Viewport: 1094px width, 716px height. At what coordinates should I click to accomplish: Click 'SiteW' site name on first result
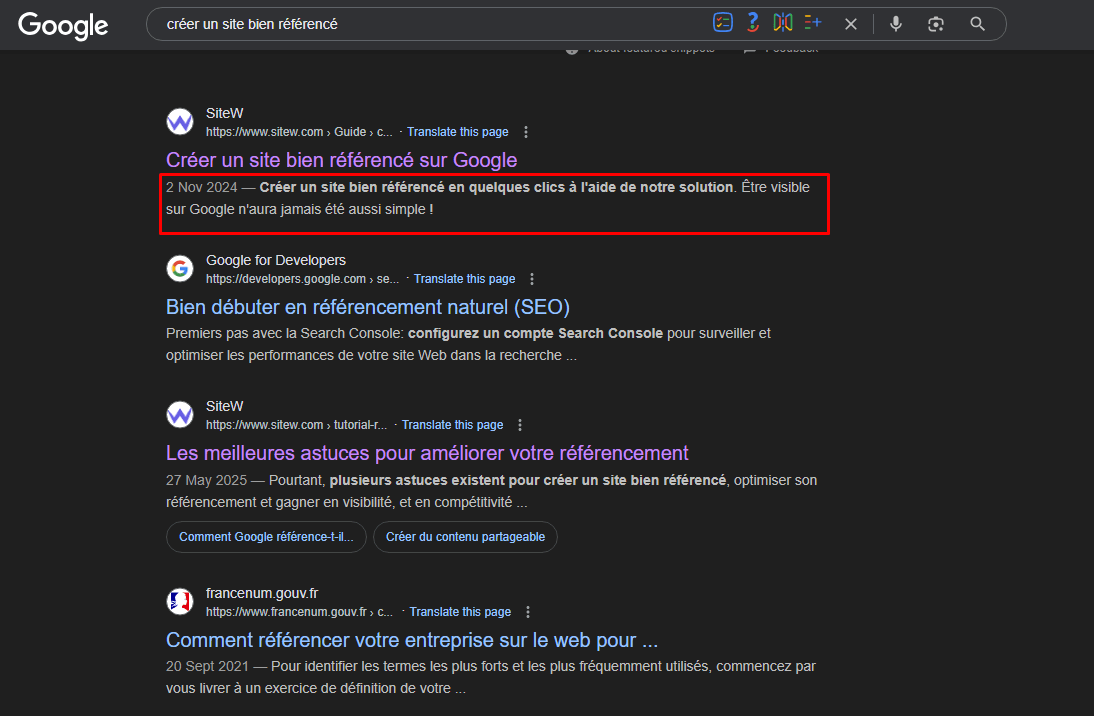[225, 113]
